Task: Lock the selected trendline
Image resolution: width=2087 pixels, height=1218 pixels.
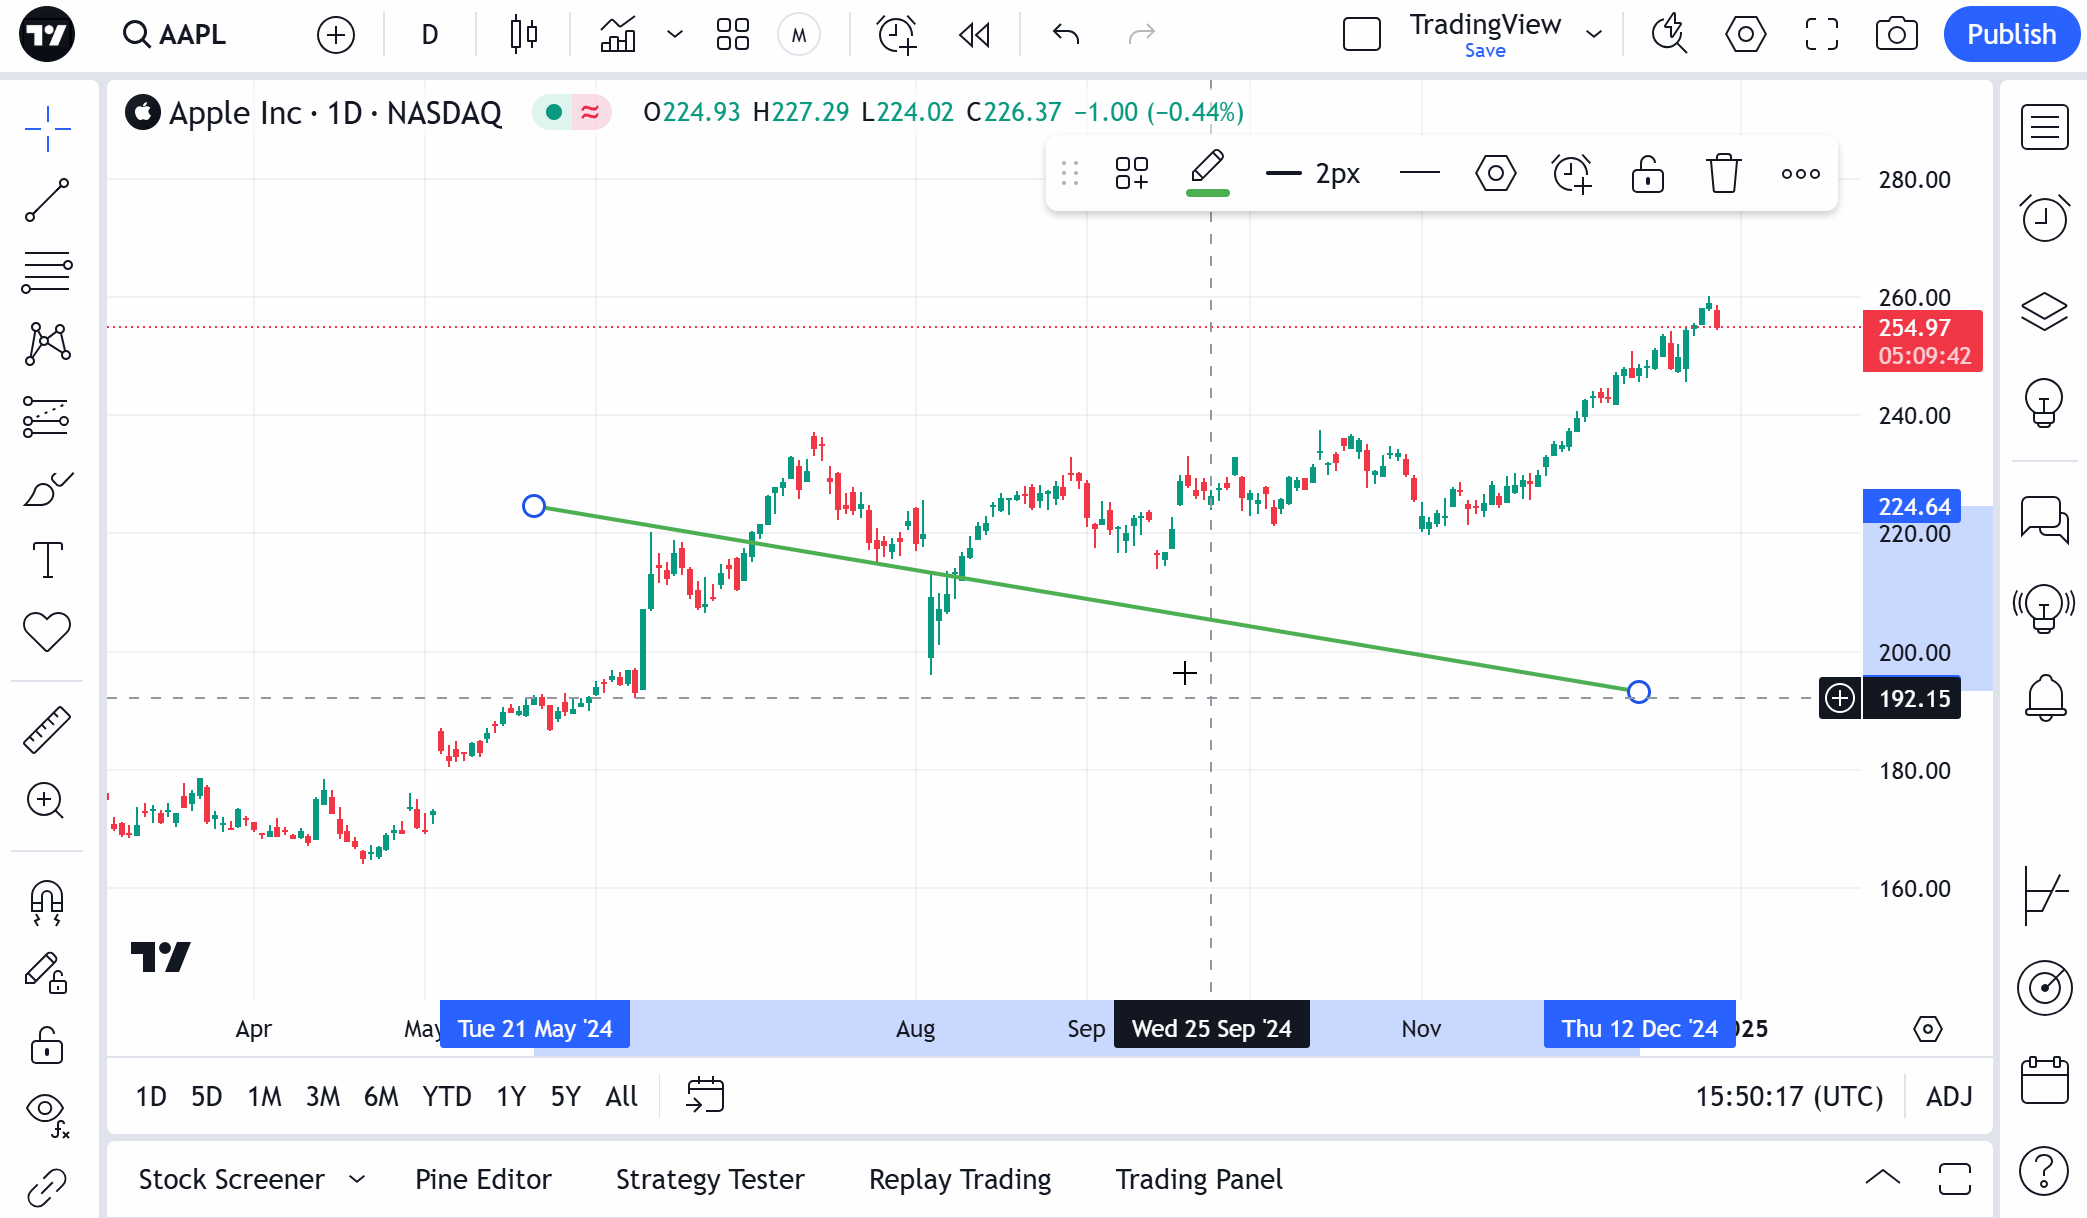Action: point(1646,172)
